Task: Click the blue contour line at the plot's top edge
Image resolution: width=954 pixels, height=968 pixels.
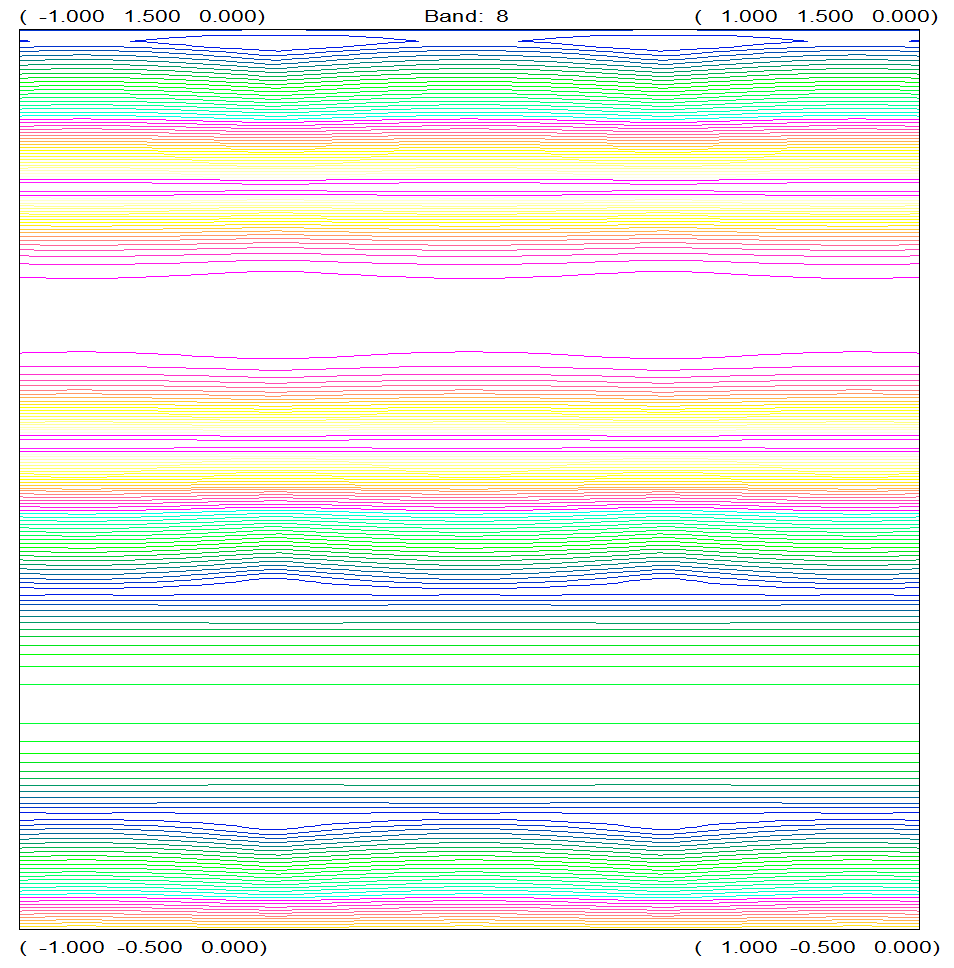Action: coord(469,30)
